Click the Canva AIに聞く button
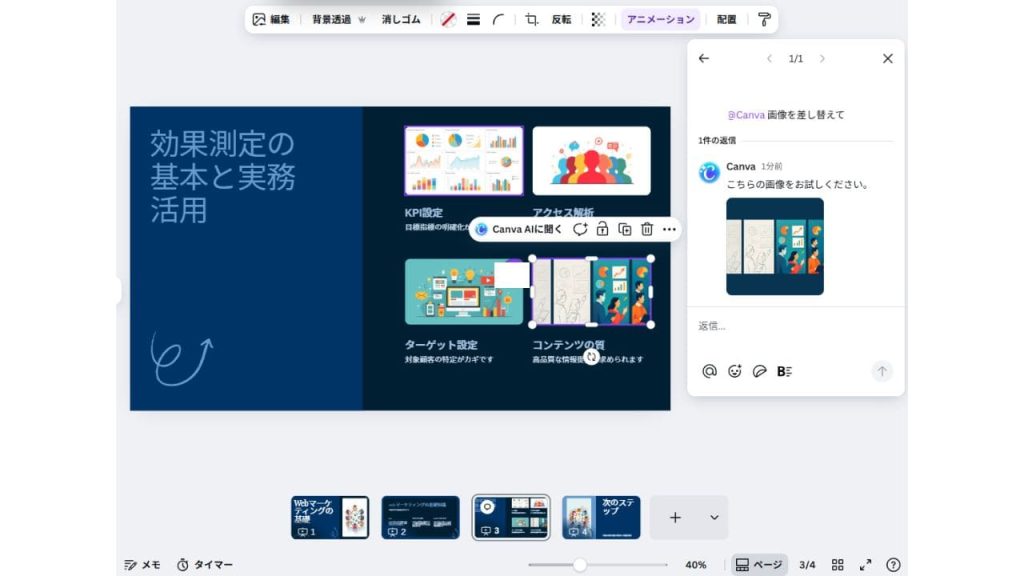 click(518, 229)
